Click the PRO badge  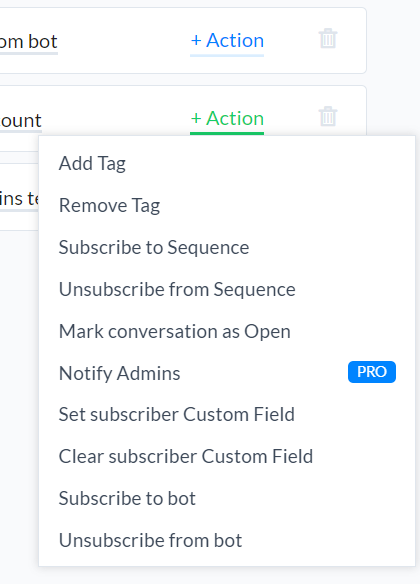point(372,372)
